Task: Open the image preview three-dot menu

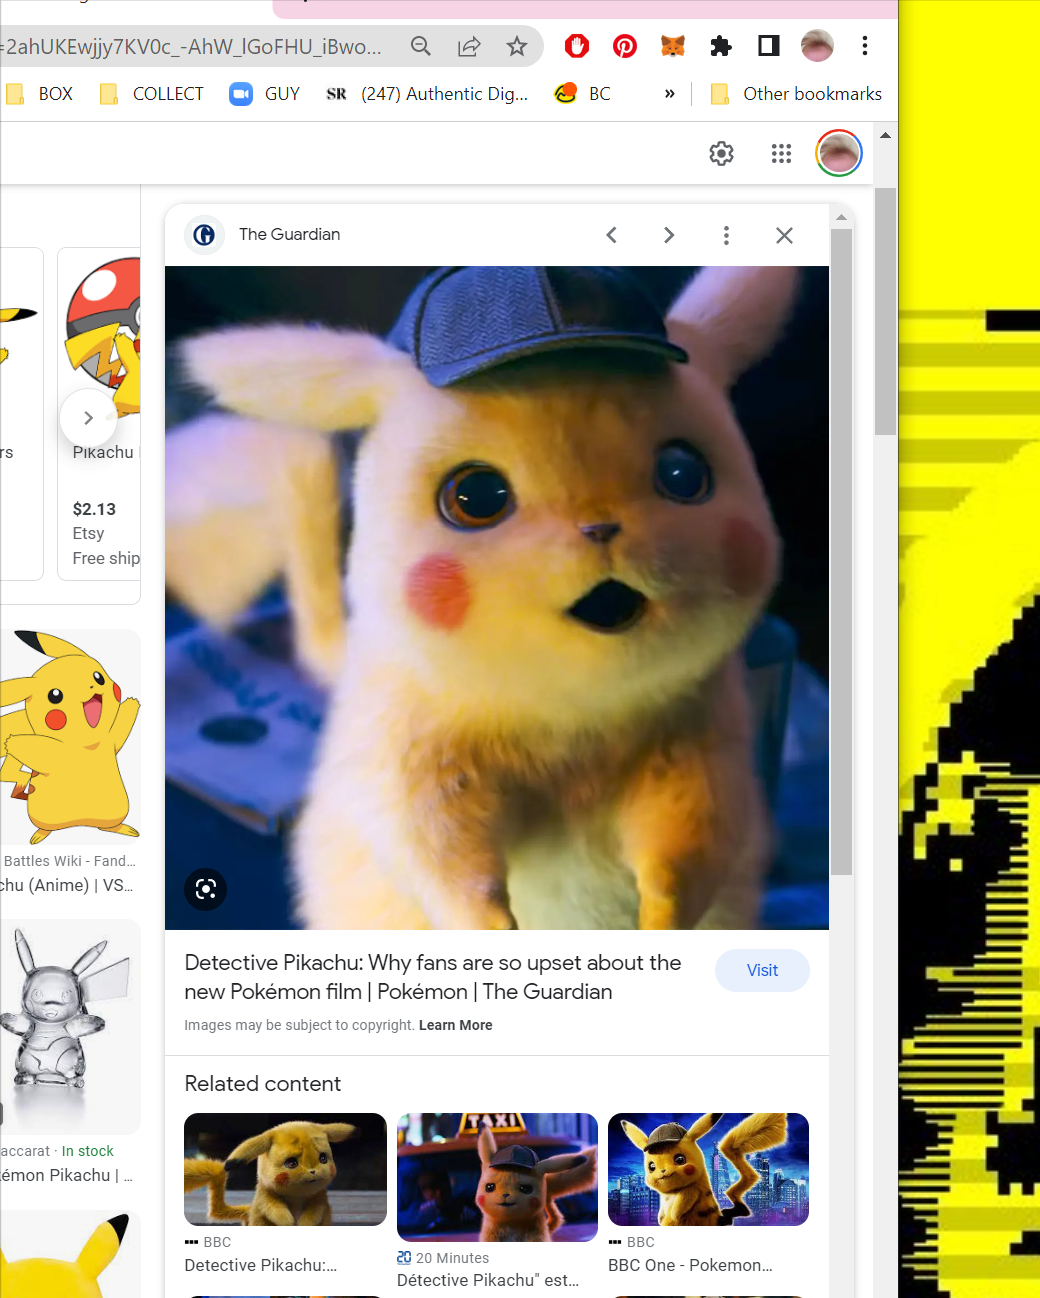Action: point(726,235)
